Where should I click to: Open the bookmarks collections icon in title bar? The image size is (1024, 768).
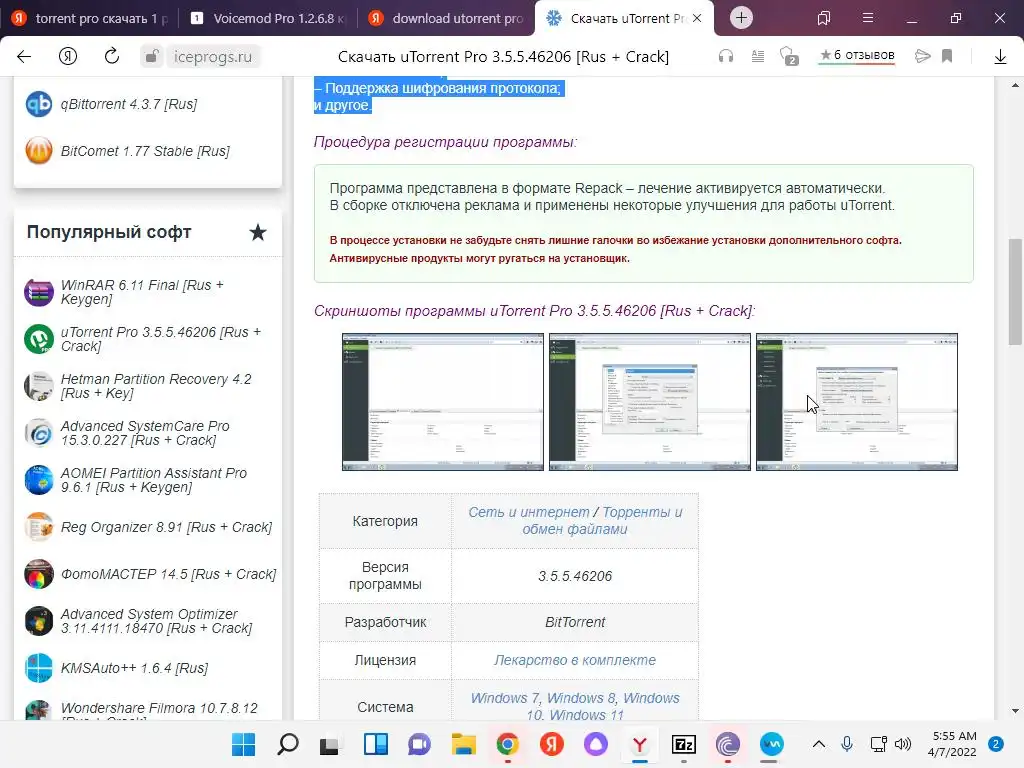pos(824,18)
